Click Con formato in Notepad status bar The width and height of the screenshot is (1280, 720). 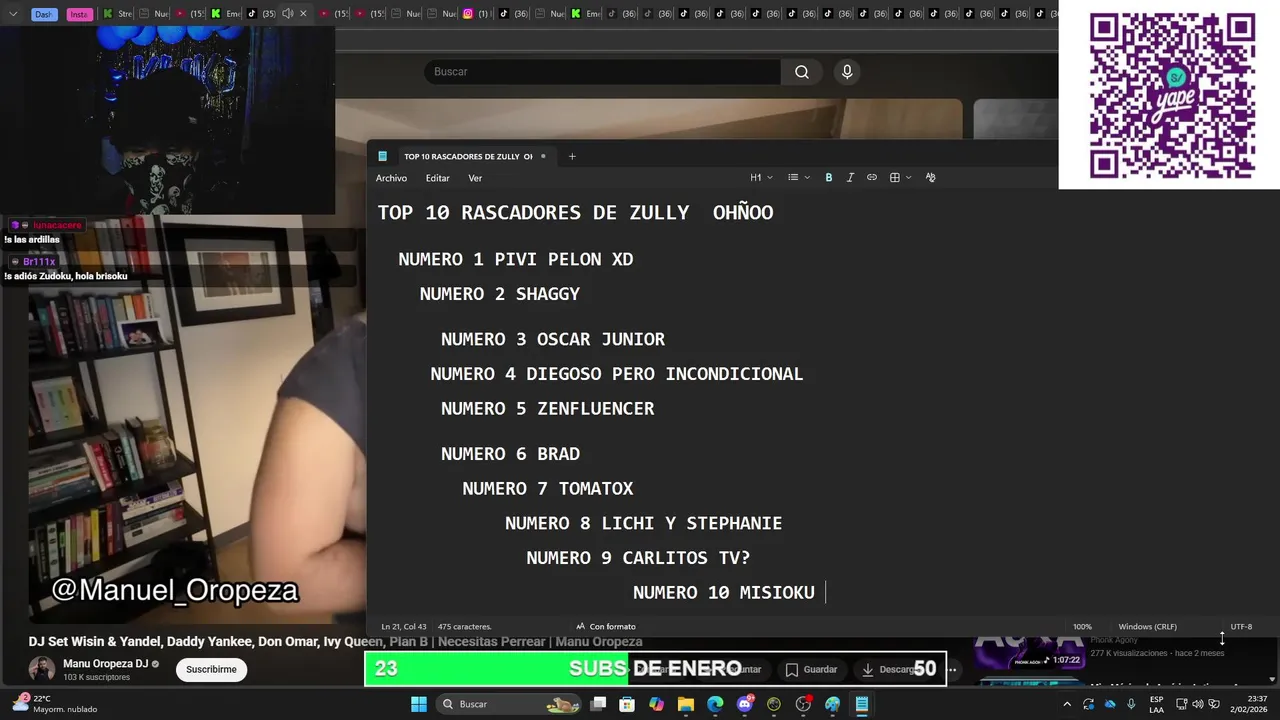pos(606,627)
